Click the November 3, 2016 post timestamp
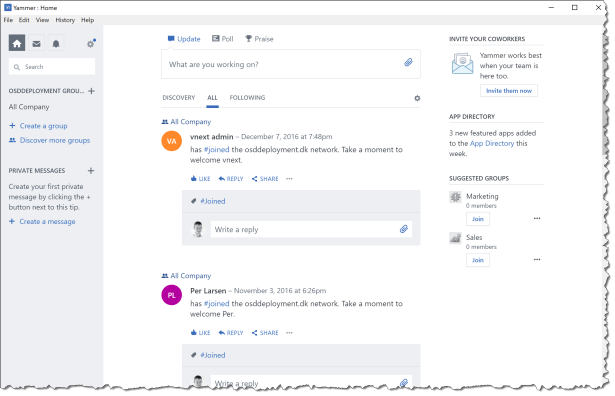This screenshot has width=615, height=396. [x=280, y=291]
